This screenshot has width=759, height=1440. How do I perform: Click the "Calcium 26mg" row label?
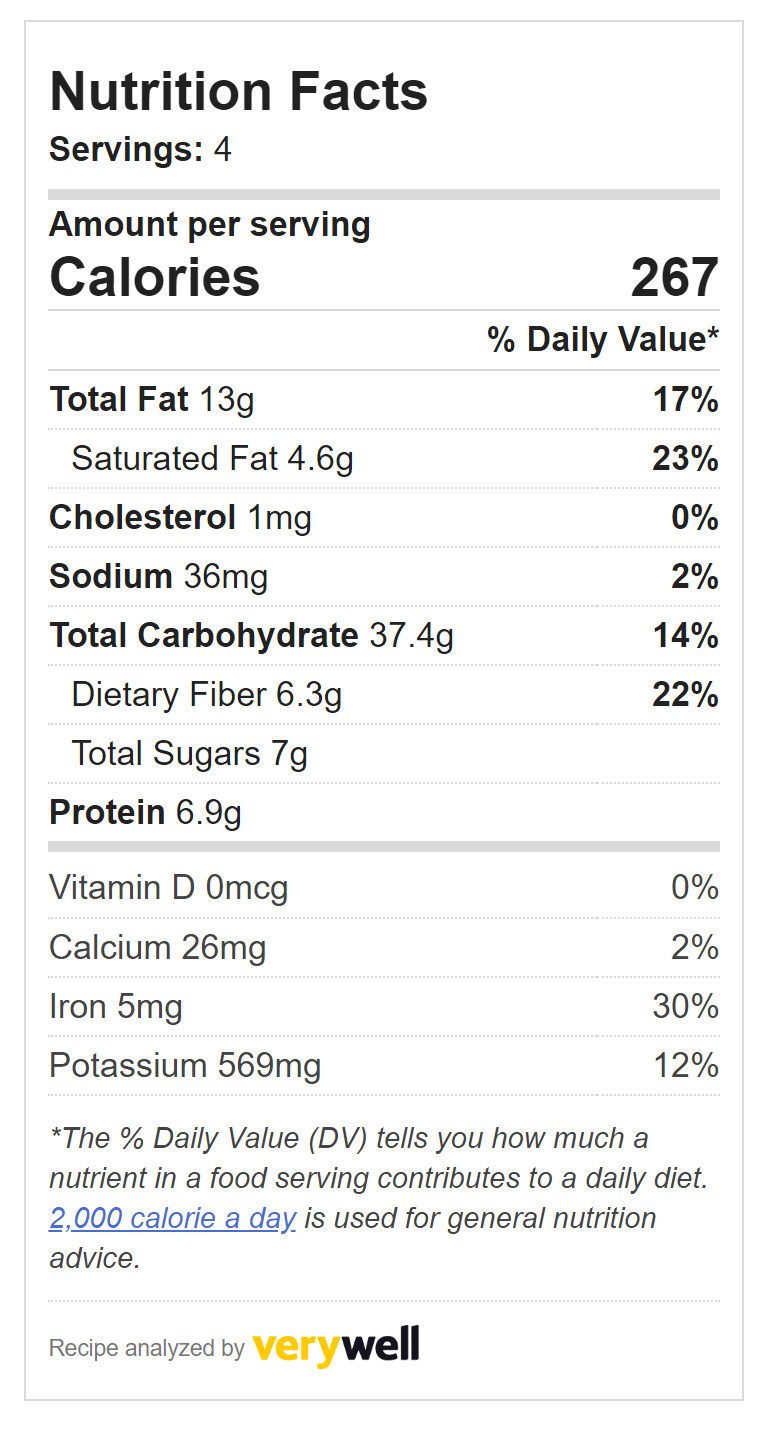pyautogui.click(x=157, y=947)
